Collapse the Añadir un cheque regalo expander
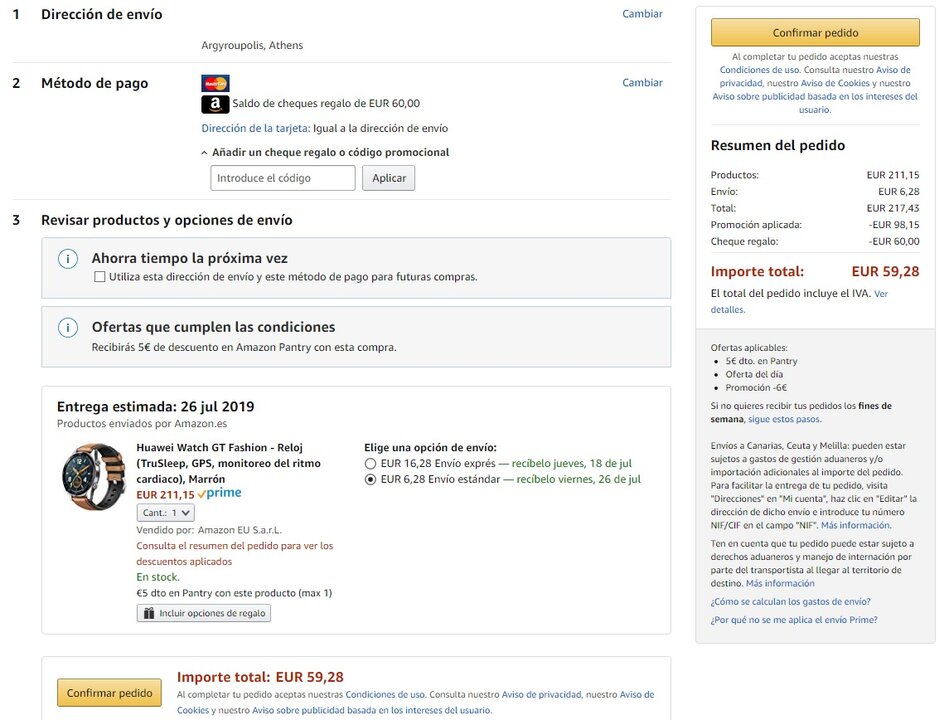The image size is (949, 720). coord(205,153)
